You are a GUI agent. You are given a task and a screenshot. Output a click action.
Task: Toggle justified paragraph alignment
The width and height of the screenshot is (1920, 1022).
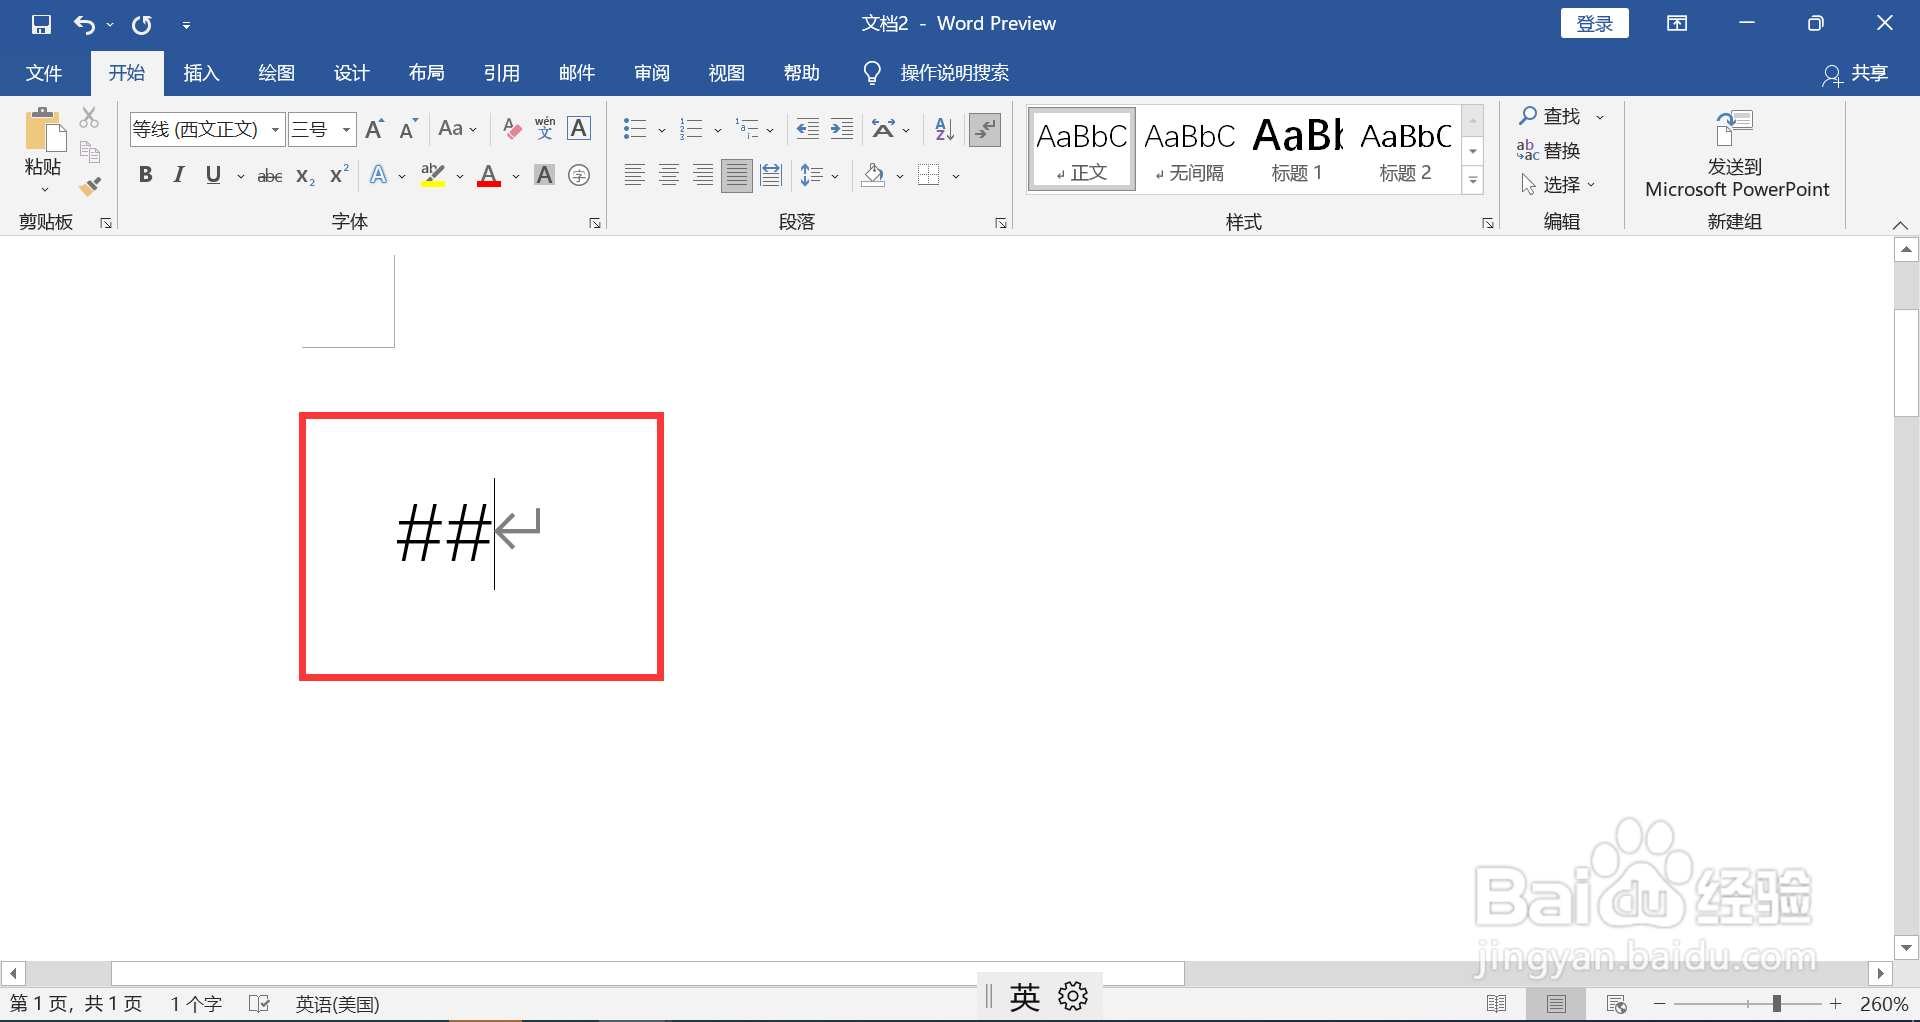pos(737,176)
